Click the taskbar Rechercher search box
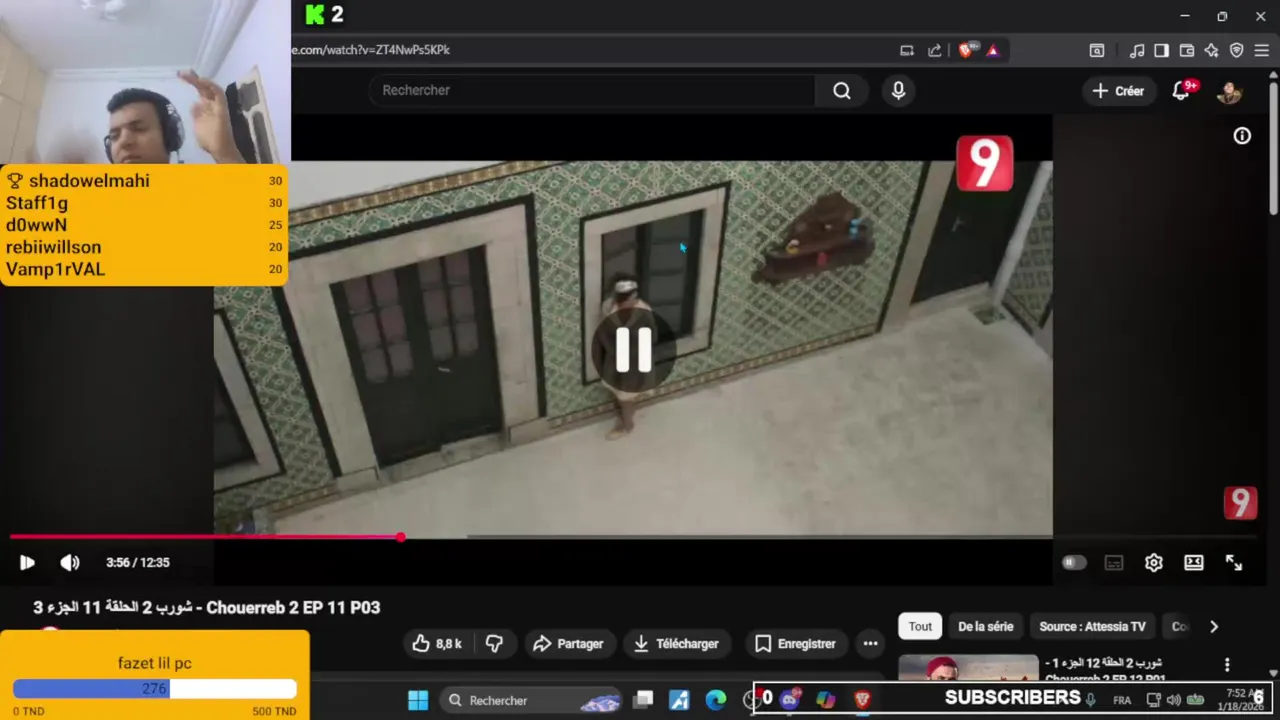This screenshot has width=1280, height=720. pyautogui.click(x=530, y=700)
